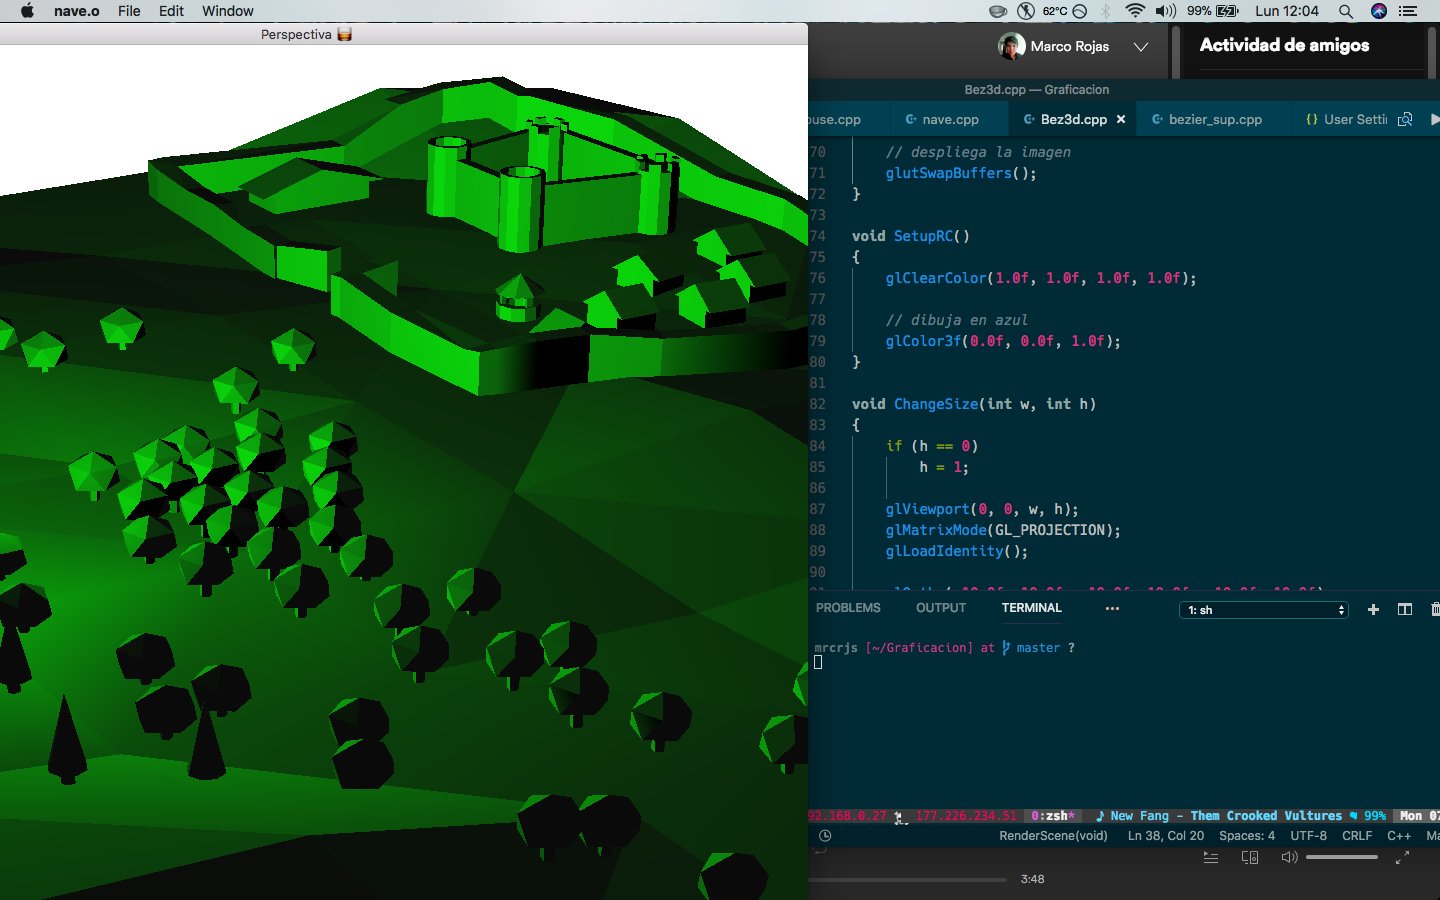Viewport: 1440px width, 900px height.
Task: Select the TERMINAL panel tab
Action: coord(1031,608)
